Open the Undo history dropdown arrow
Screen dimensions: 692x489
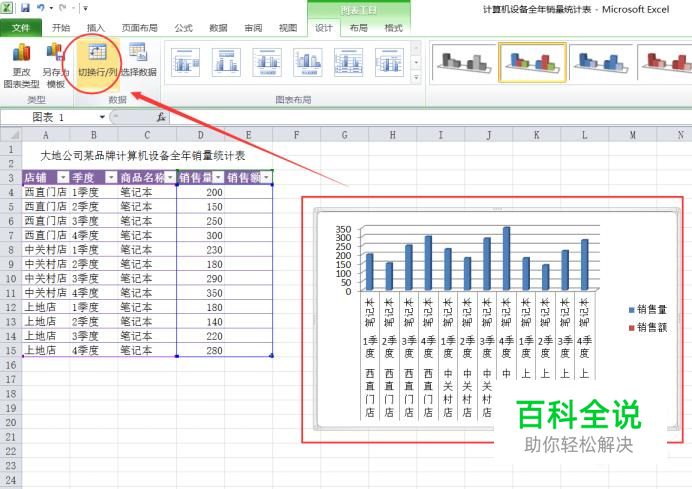52,8
